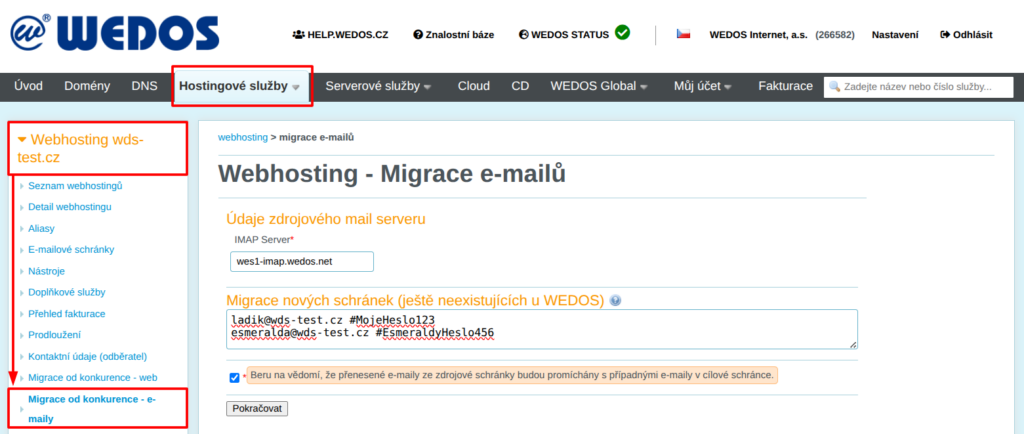Open Přehled fakturace in sidebar
Screen dimensions: 1024x434
[x=67, y=313]
